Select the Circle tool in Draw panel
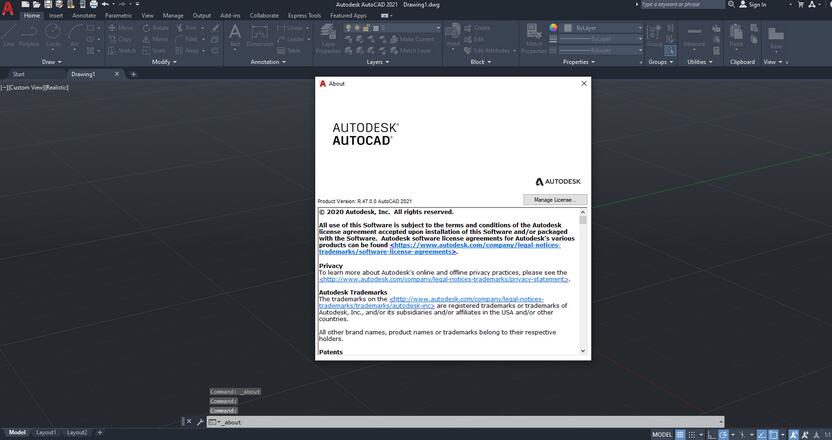 point(53,36)
